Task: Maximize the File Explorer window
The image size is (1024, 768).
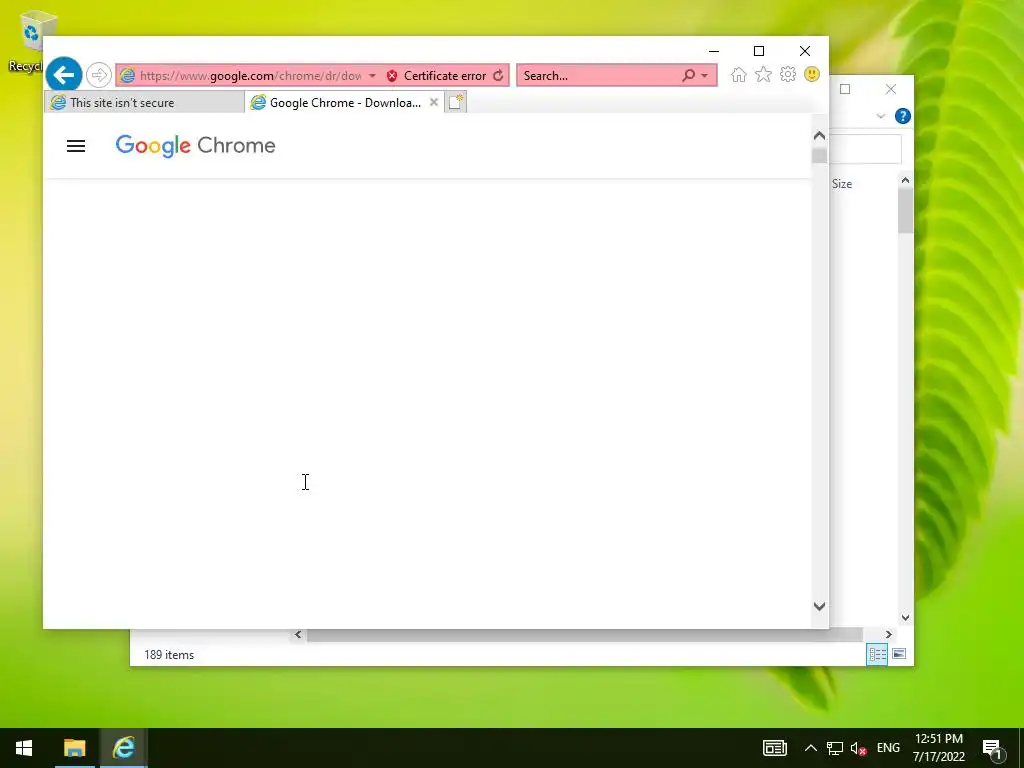Action: coord(845,89)
